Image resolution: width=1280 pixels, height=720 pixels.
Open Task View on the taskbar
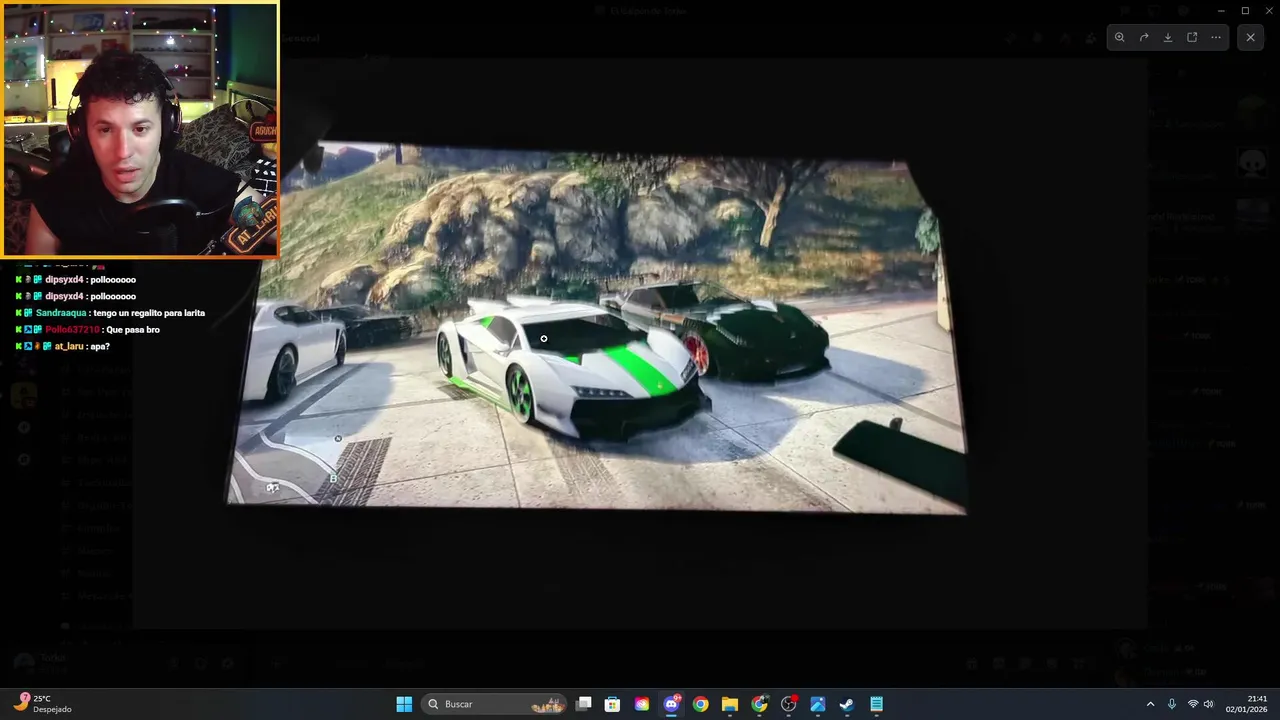coord(584,704)
